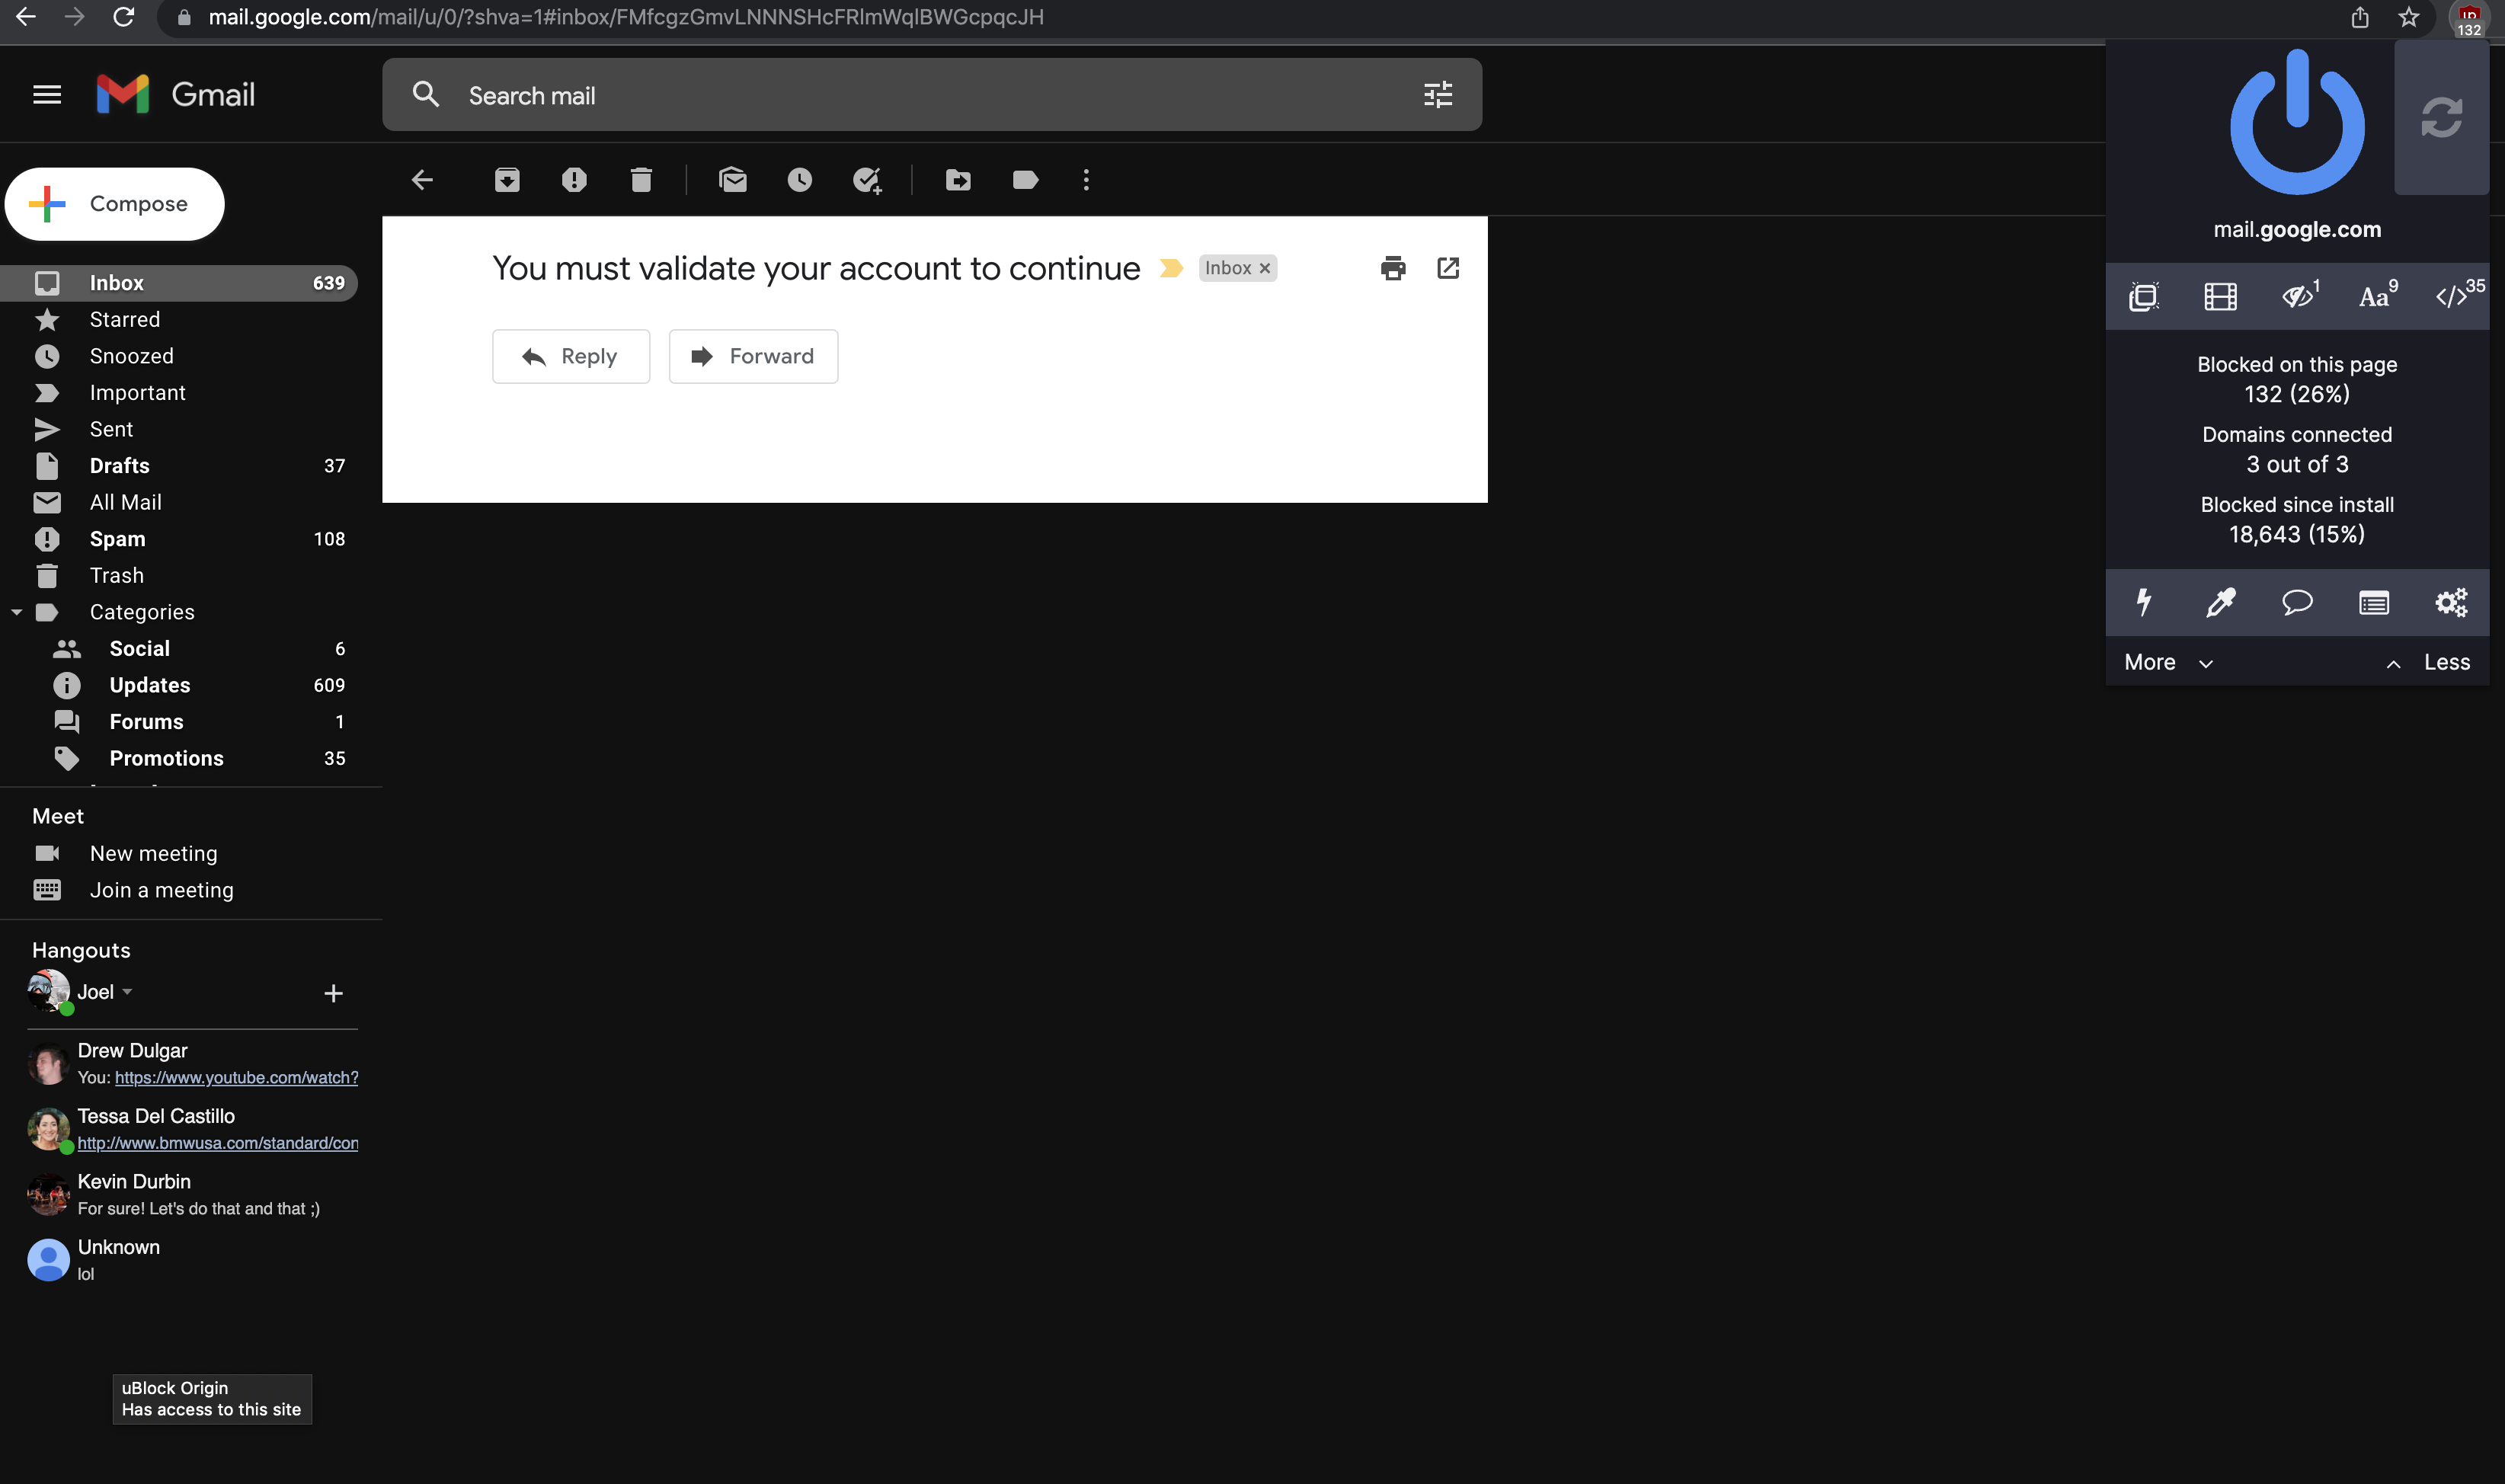Toggle blocking of remote fonts
Screen dimensions: 2505x1484
coord(2374,295)
